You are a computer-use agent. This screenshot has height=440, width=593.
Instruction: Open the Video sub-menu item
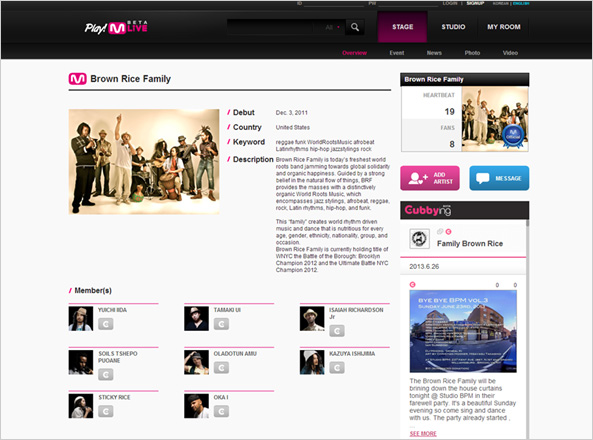510,53
